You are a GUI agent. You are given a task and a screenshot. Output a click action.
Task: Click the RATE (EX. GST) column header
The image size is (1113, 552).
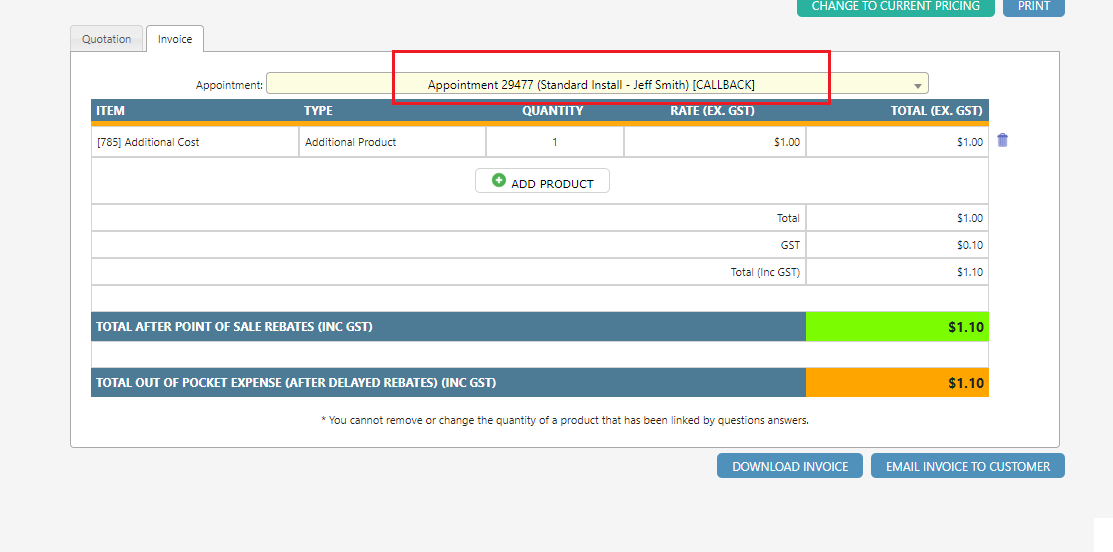pyautogui.click(x=712, y=111)
